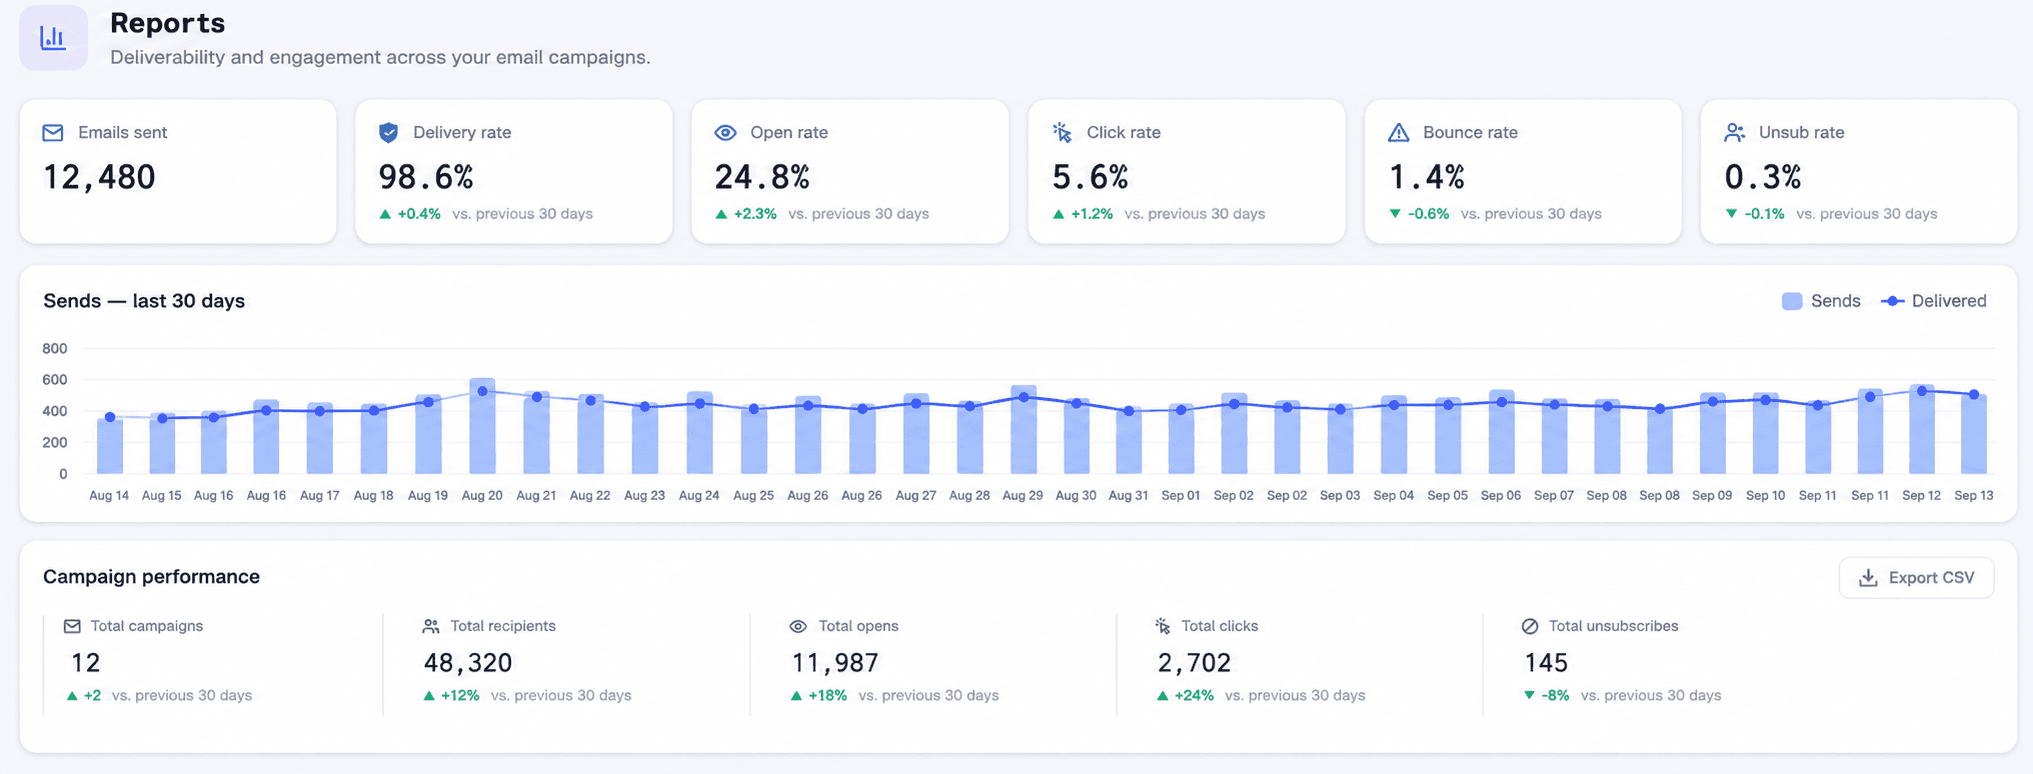Click the 1.4% Bounce rate value

coord(1427,177)
